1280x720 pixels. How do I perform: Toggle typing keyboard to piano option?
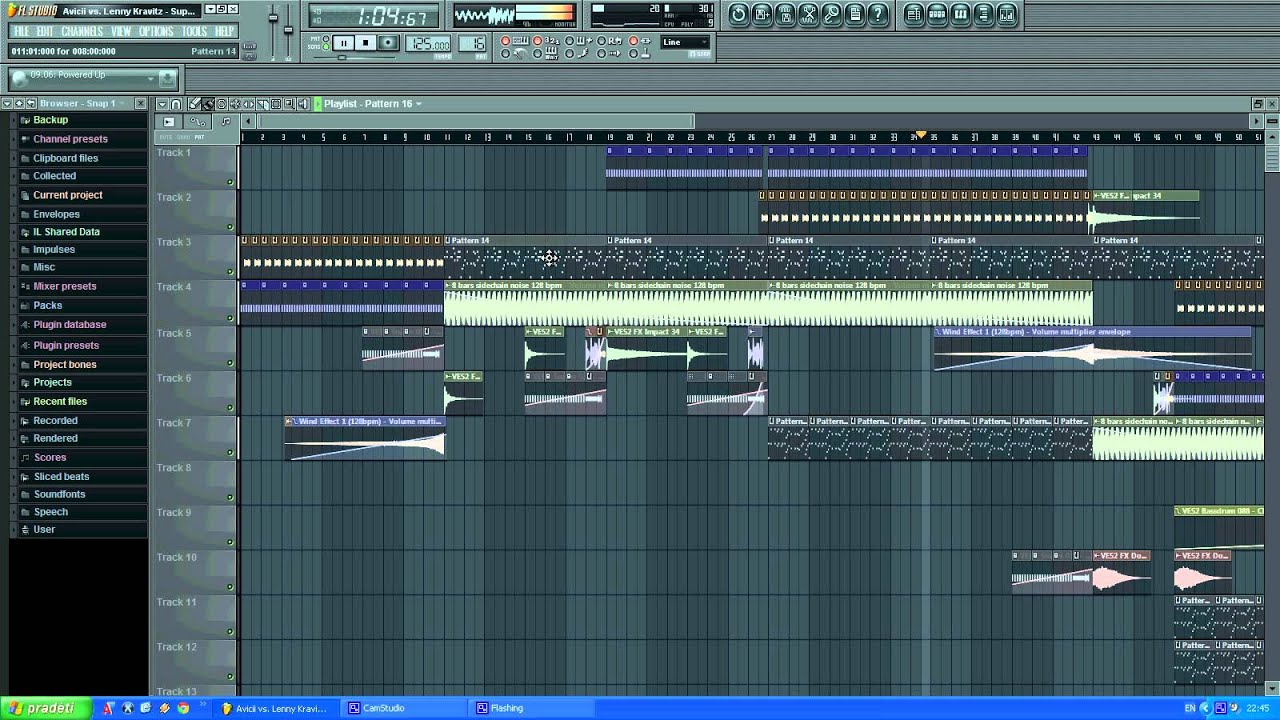(506, 41)
